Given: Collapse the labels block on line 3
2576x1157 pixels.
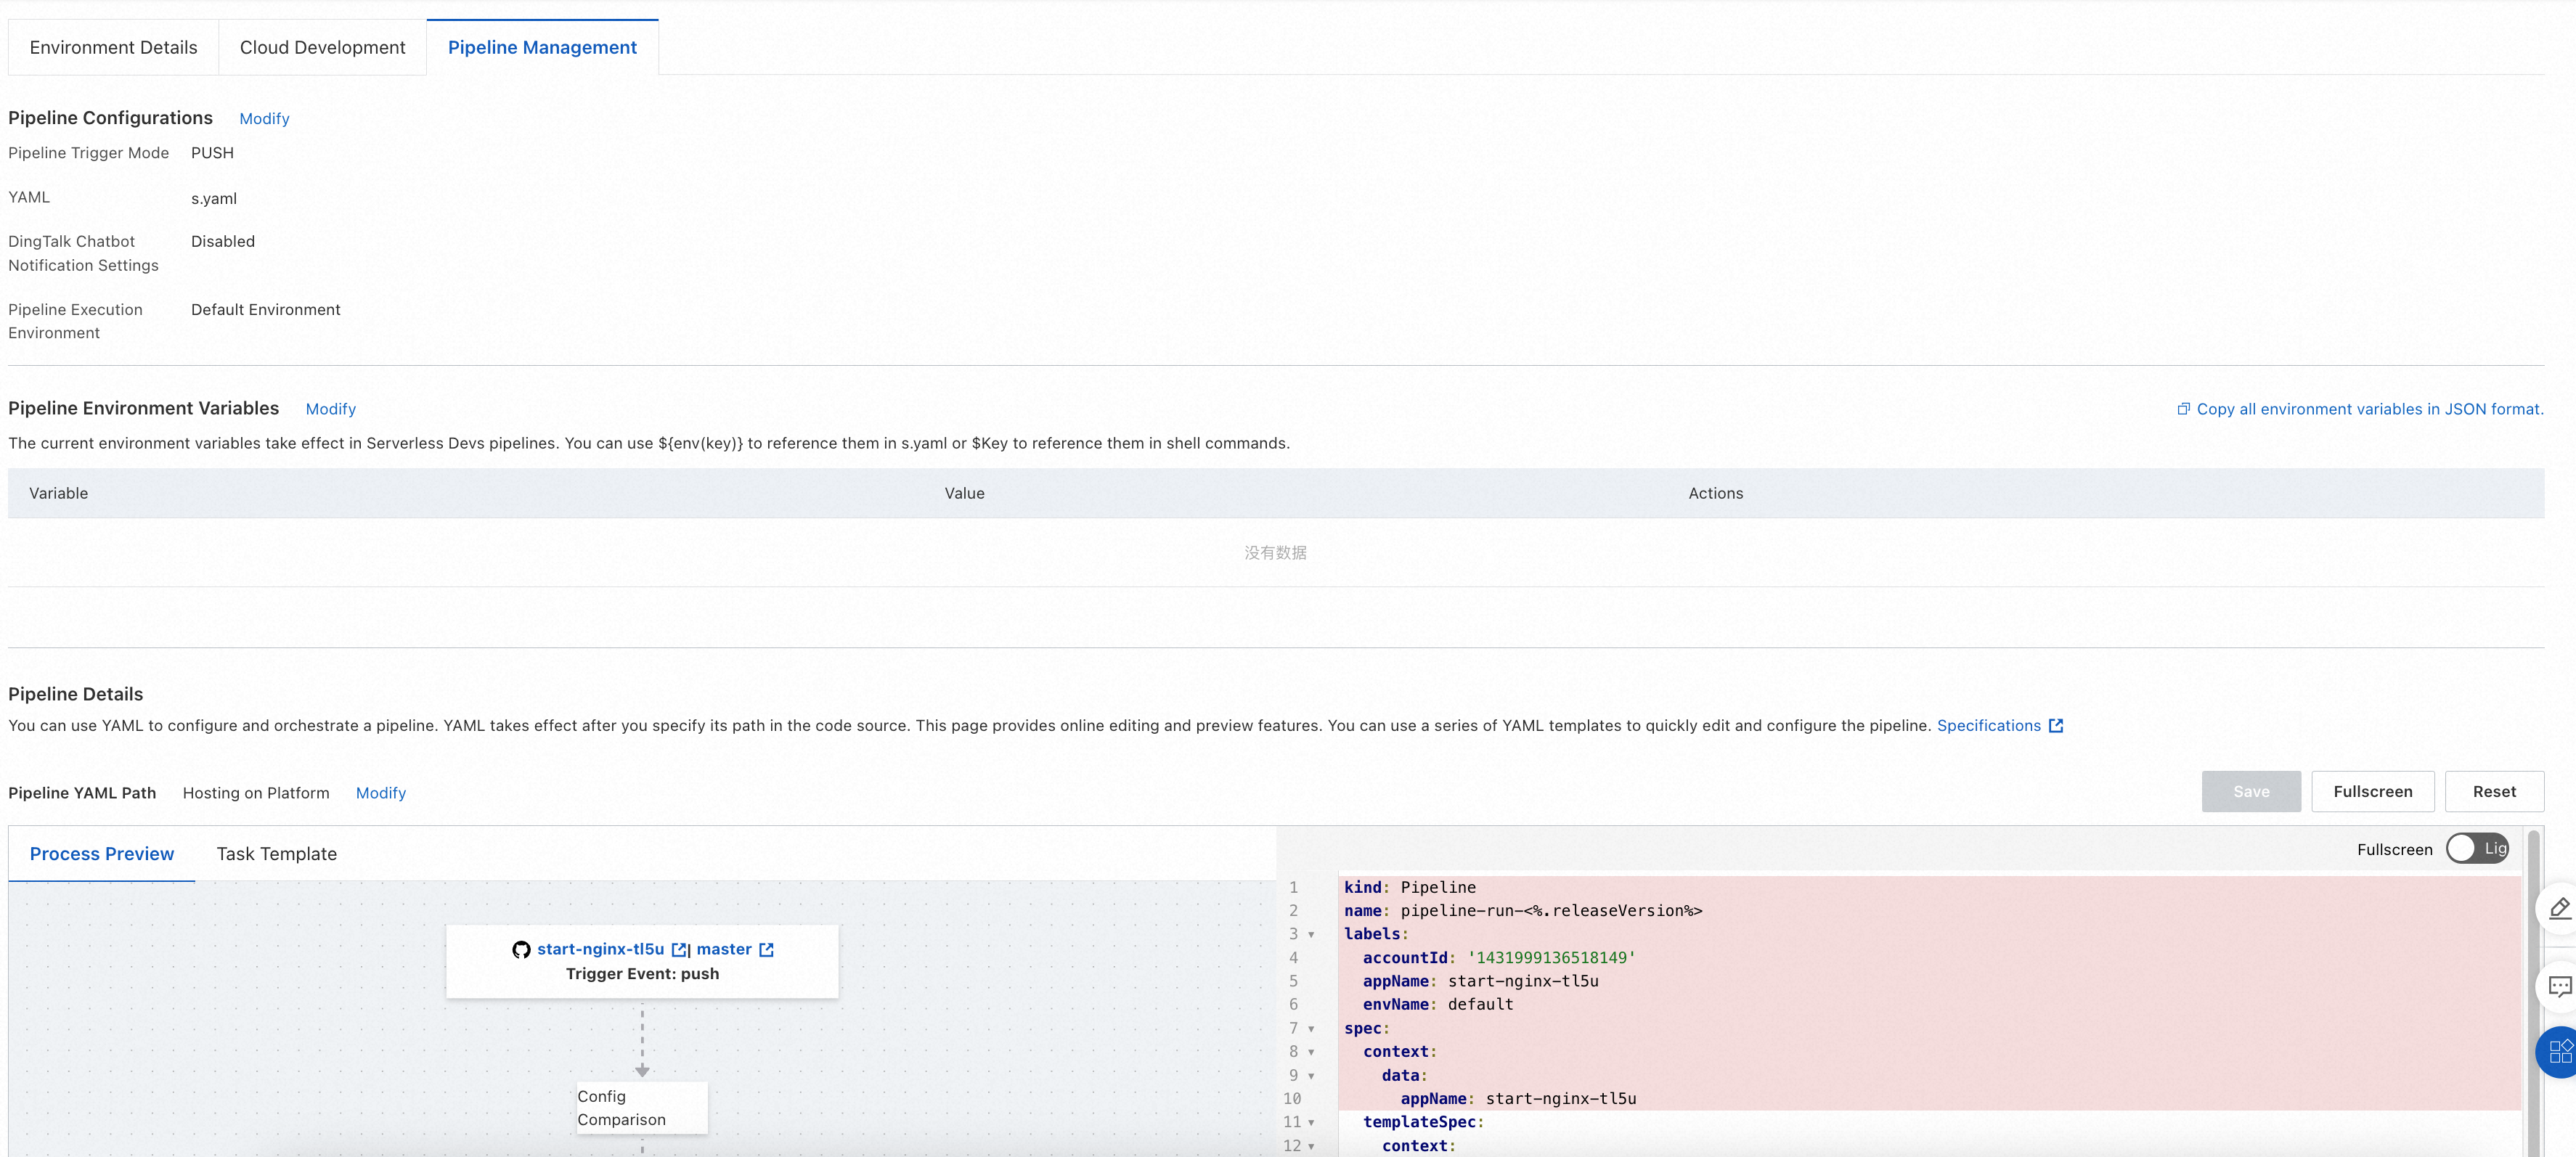Looking at the screenshot, I should 1311,935.
